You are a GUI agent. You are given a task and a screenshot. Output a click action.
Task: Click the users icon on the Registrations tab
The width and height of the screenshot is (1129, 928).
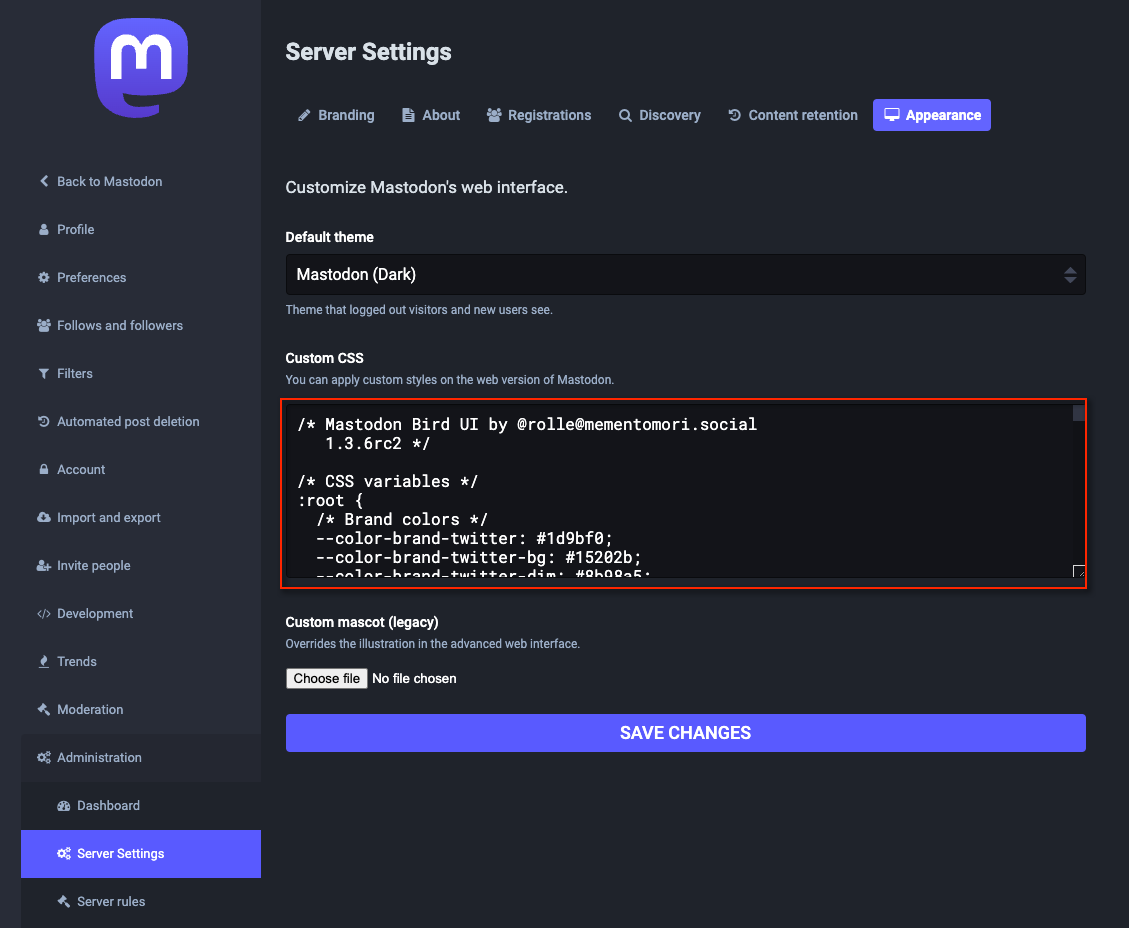[x=494, y=115]
